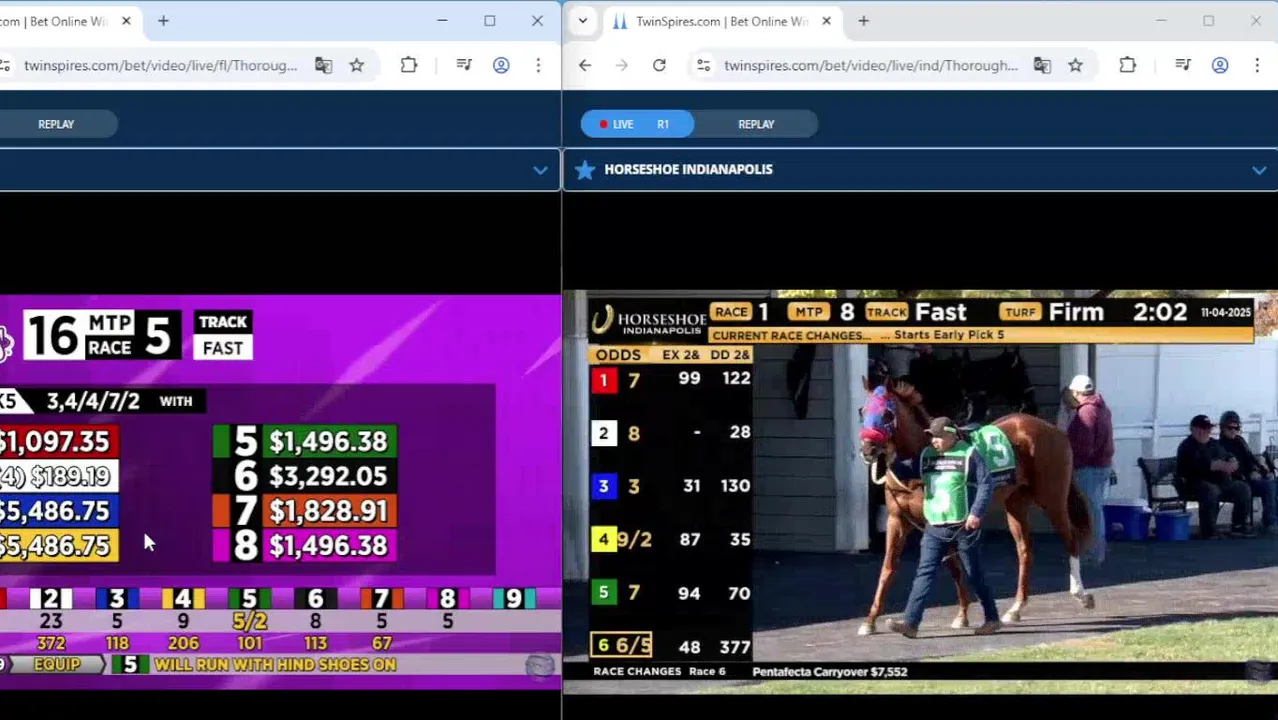Expand Horseshoe Indianapolis track dropdown chevron
Viewport: 1278px width, 720px height.
point(1259,170)
